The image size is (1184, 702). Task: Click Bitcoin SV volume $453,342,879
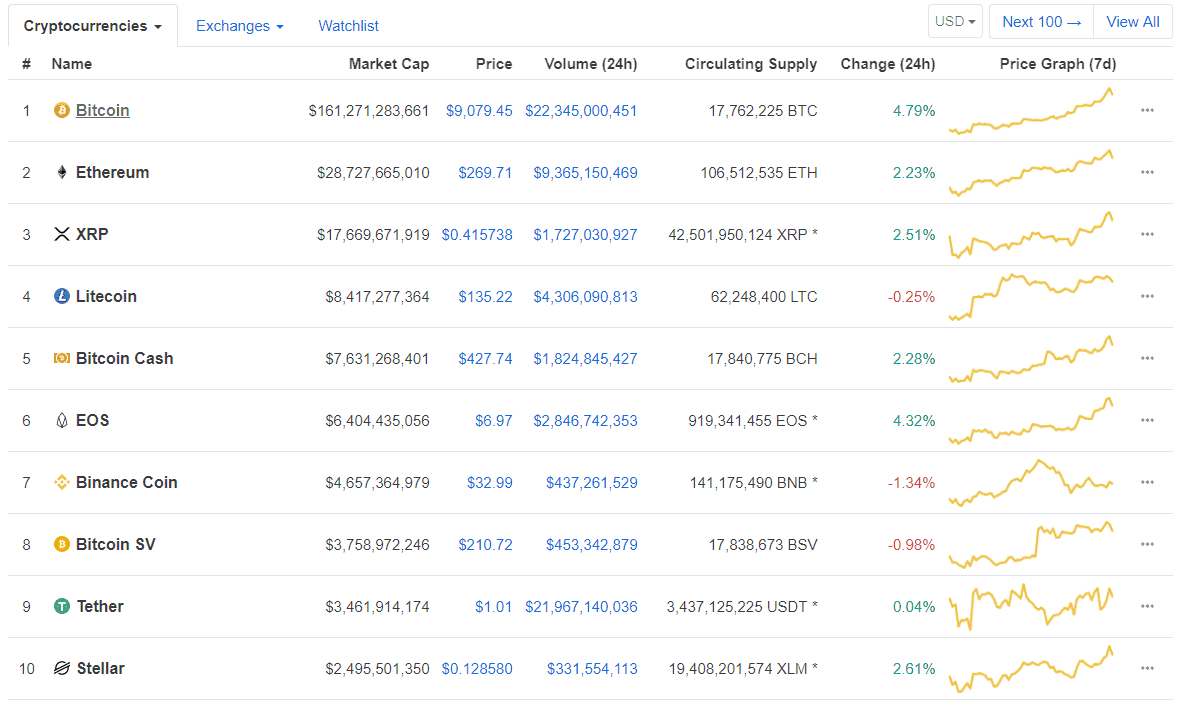click(591, 544)
